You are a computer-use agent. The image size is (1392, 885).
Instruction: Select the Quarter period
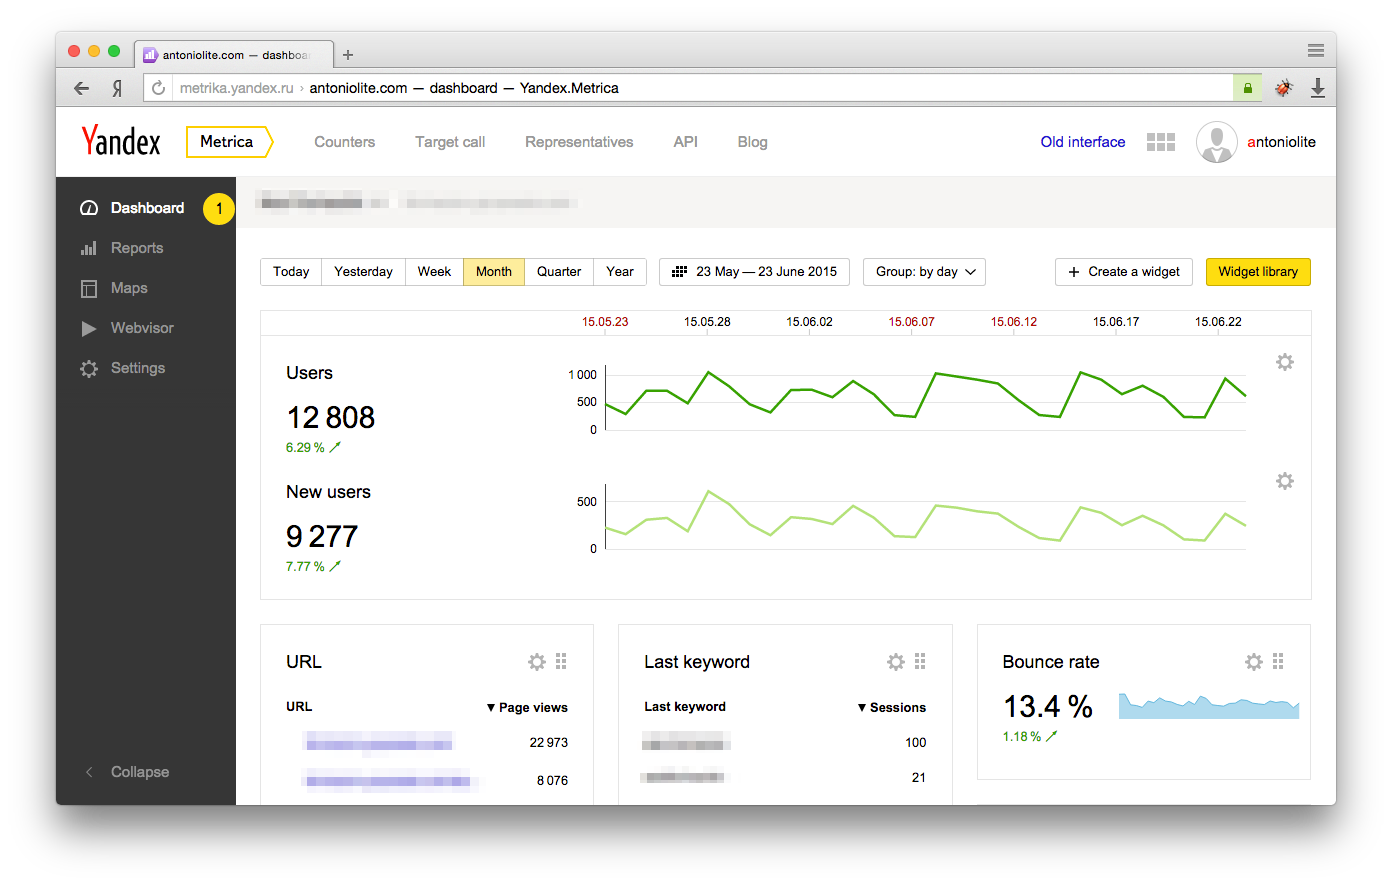(x=559, y=272)
